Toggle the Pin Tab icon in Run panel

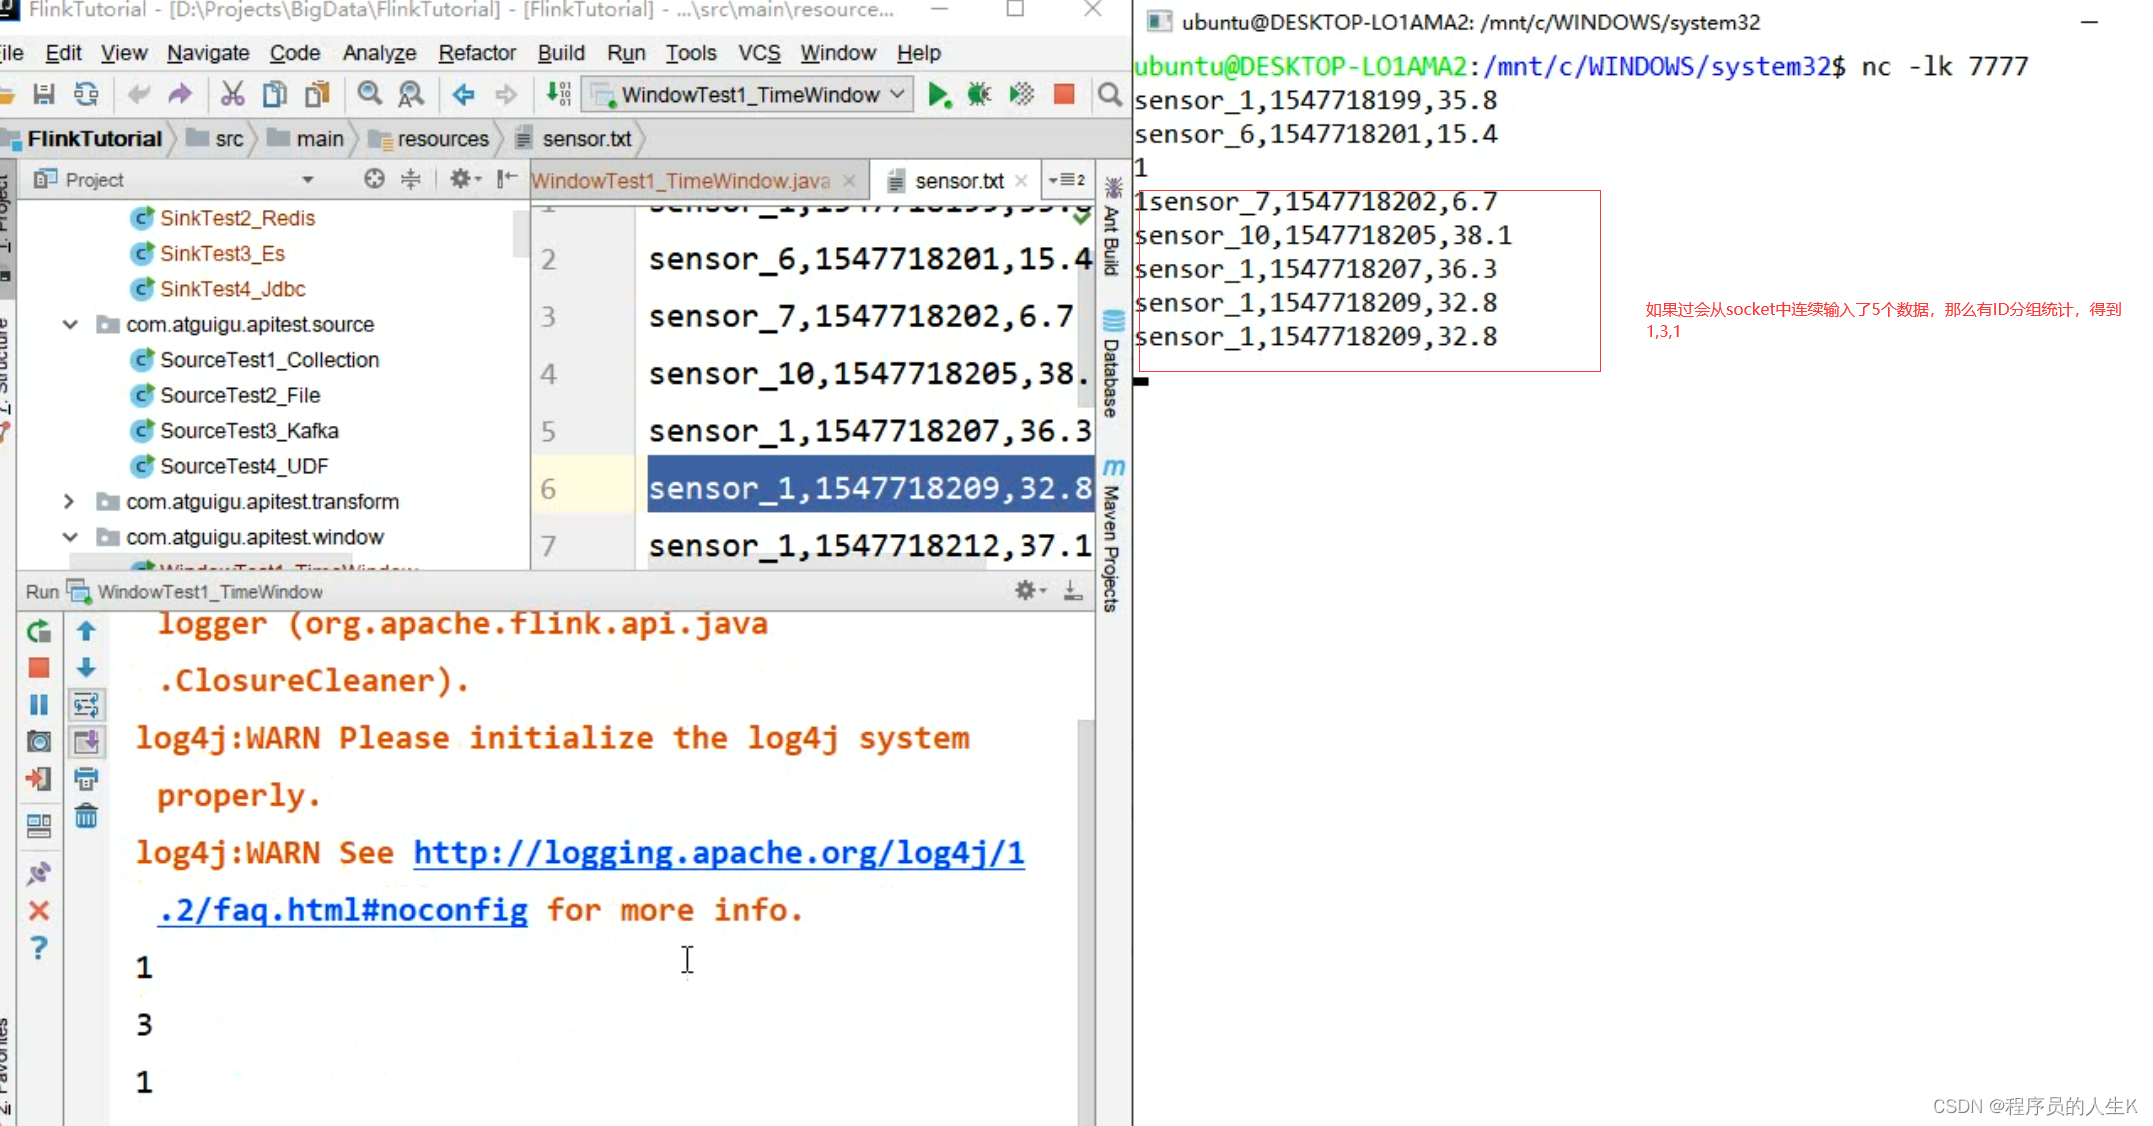click(39, 874)
